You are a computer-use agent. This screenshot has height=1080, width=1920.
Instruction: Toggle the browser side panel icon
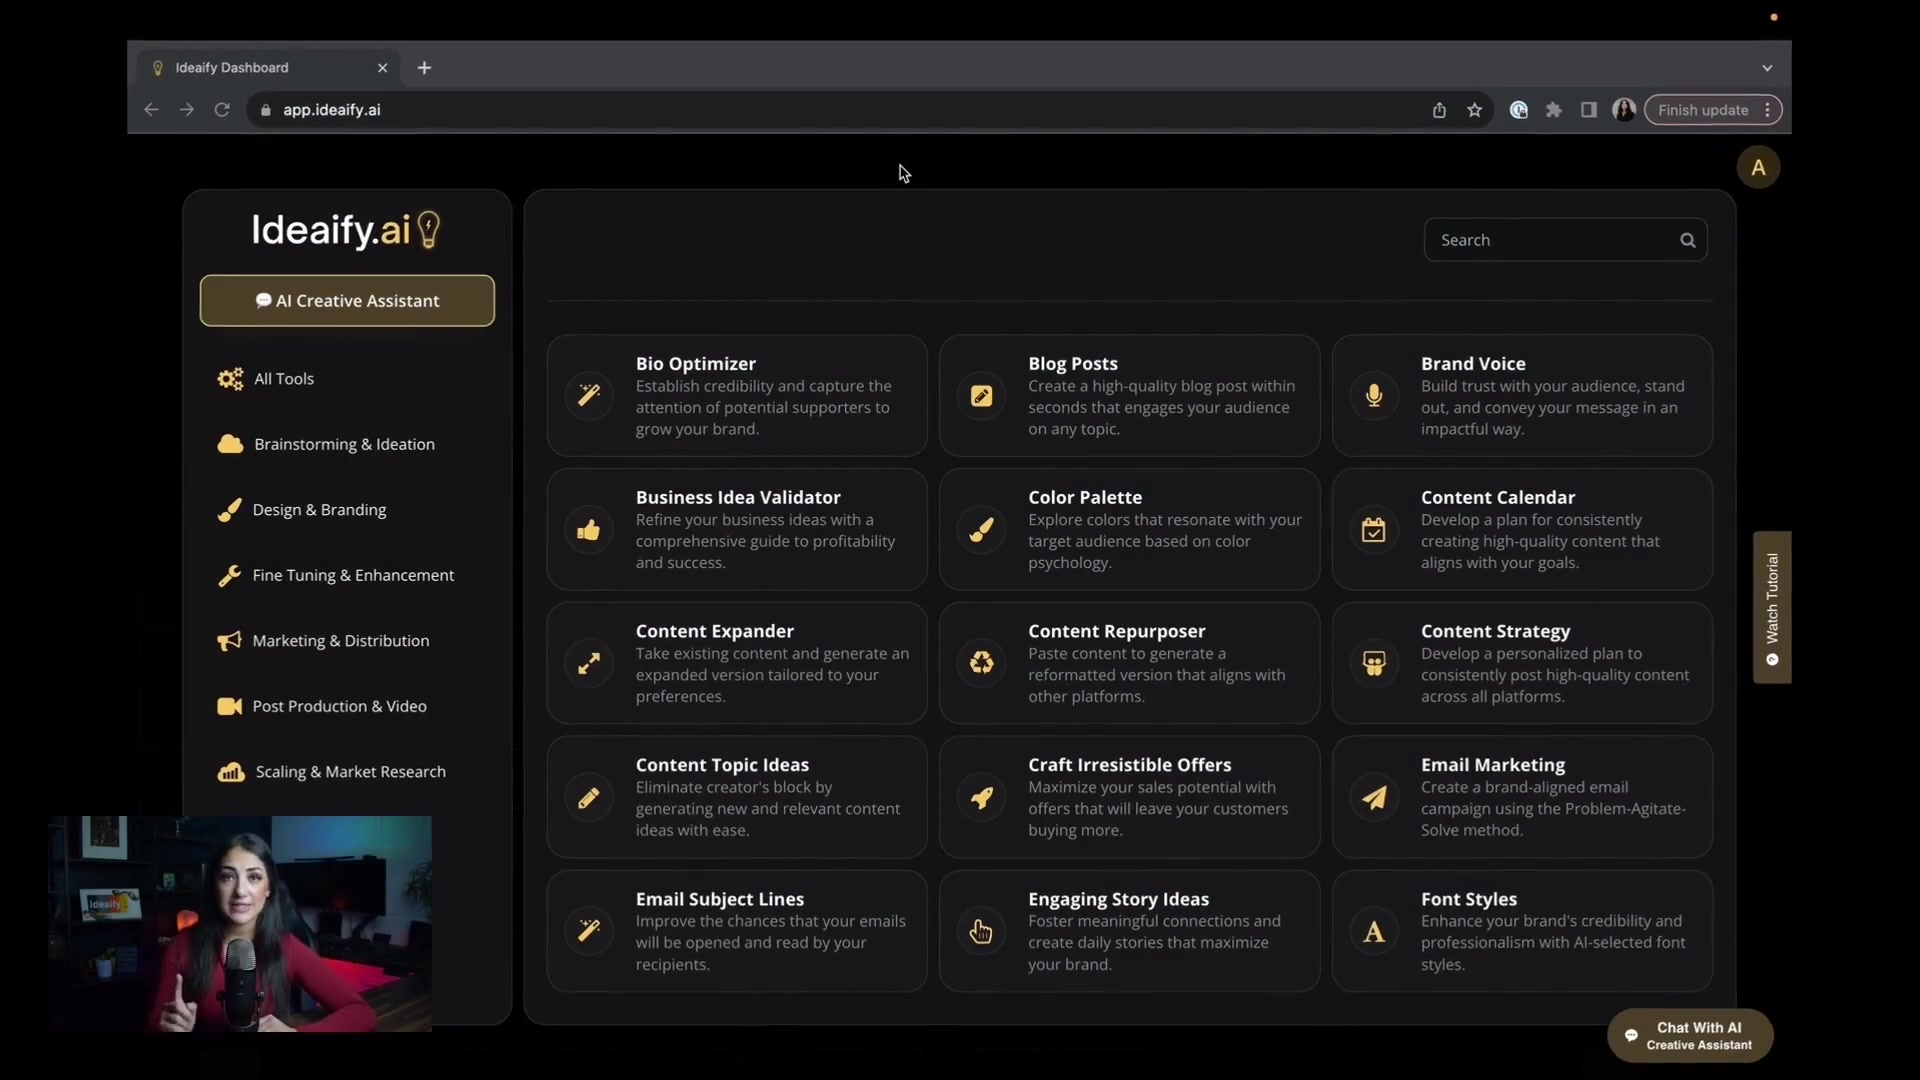pos(1589,110)
